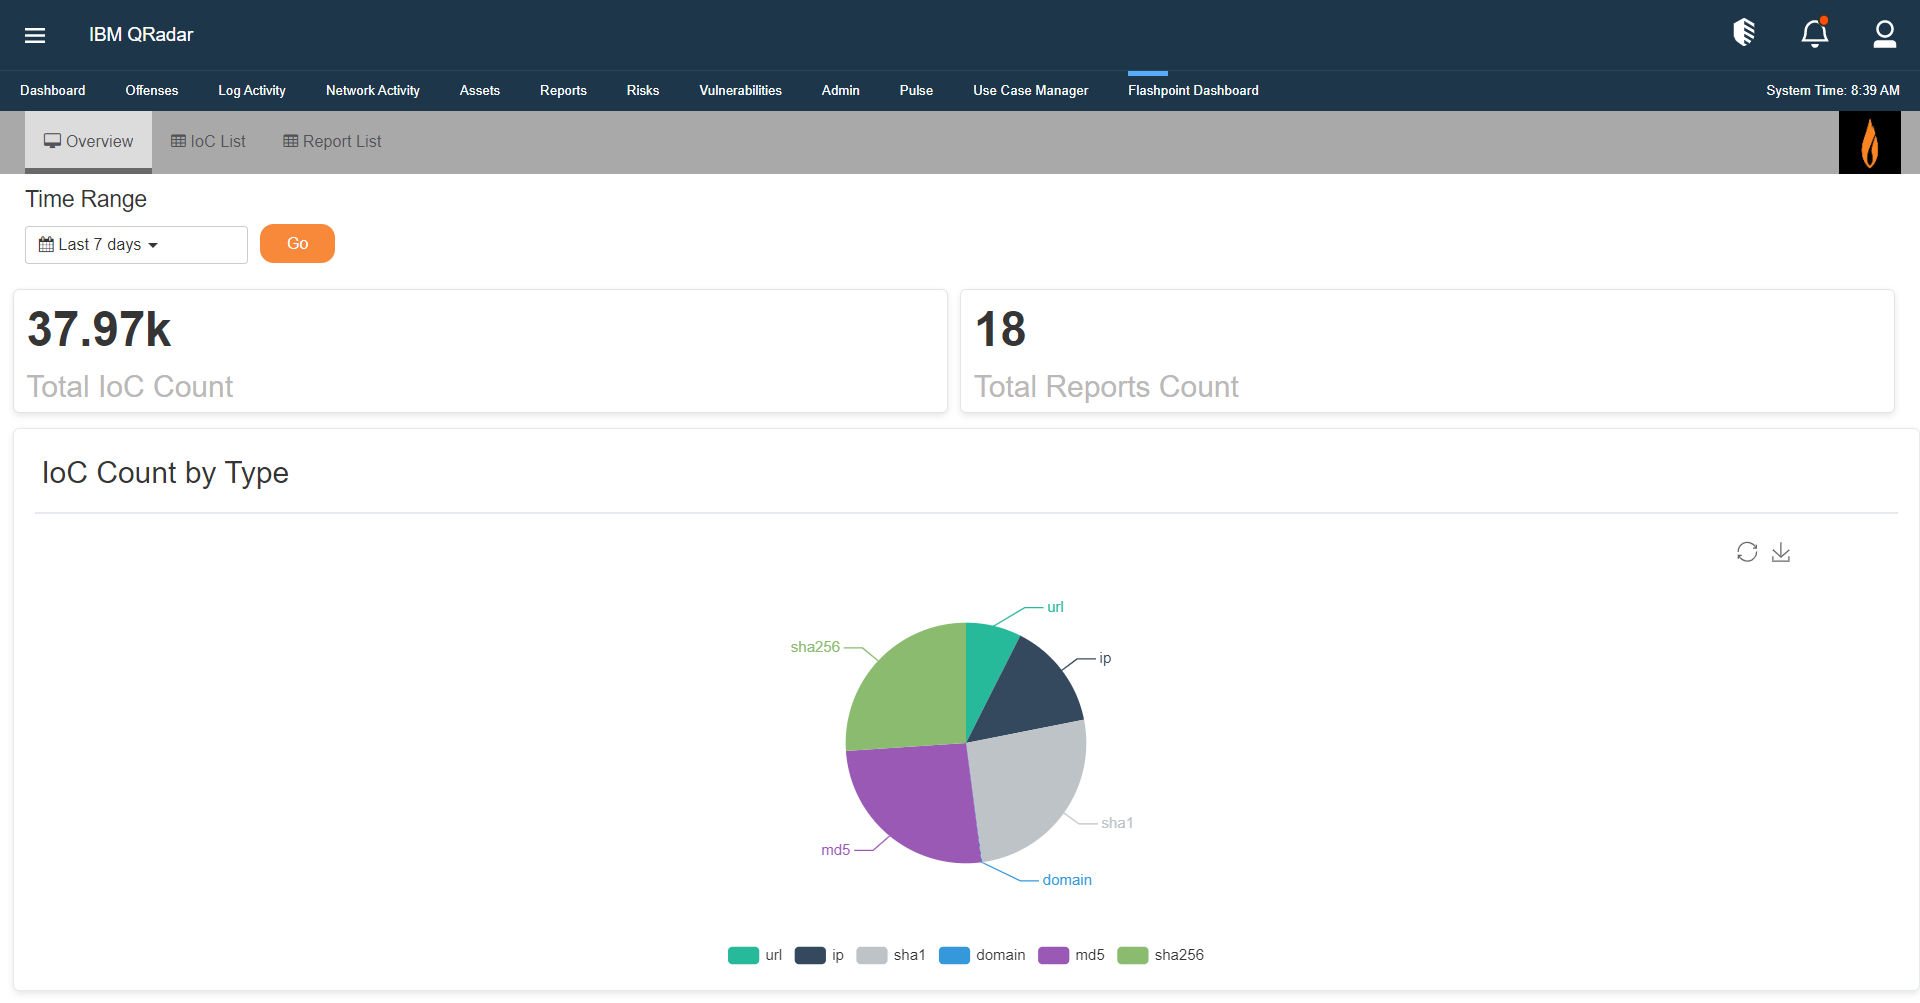1920x1003 pixels.
Task: Open the Vulnerabilities tab
Action: [x=741, y=90]
